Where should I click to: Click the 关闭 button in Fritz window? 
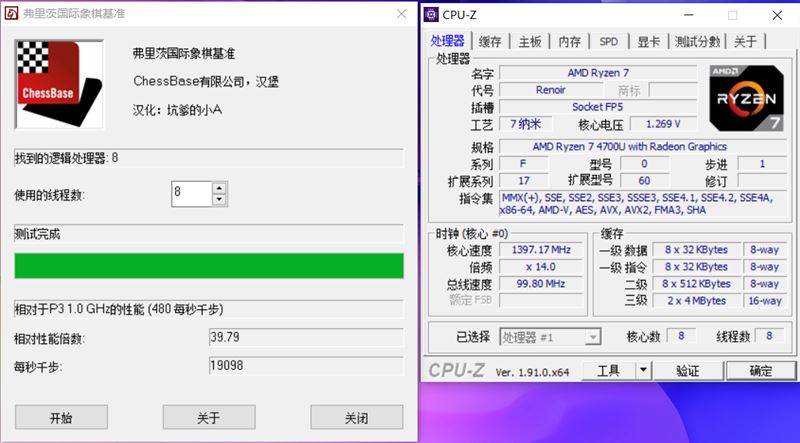[357, 417]
